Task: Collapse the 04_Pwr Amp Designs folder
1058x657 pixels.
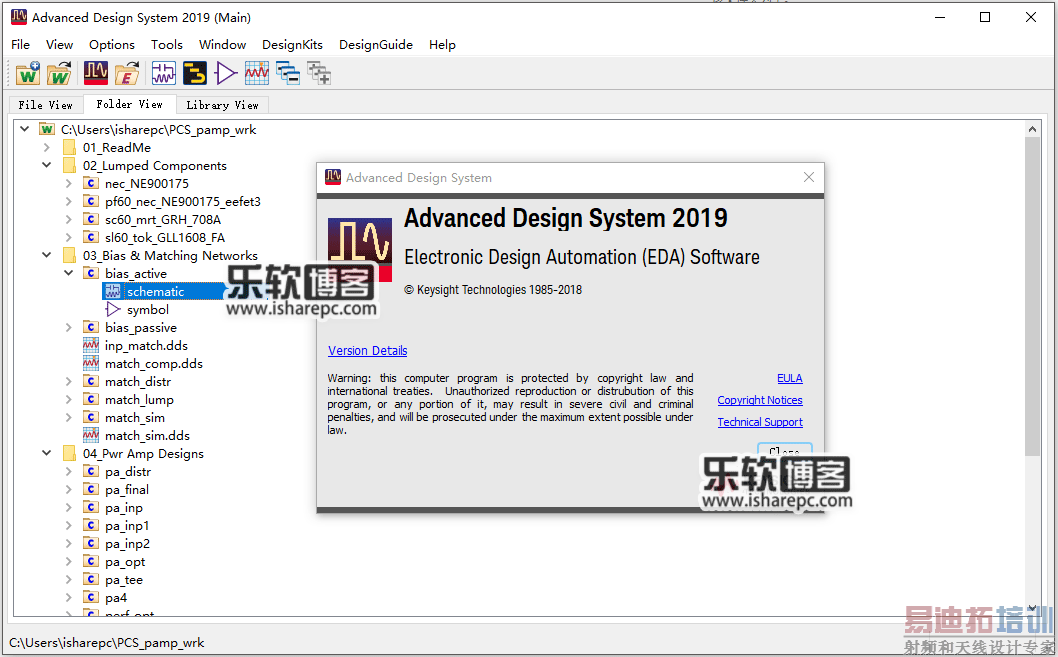Action: coord(46,453)
